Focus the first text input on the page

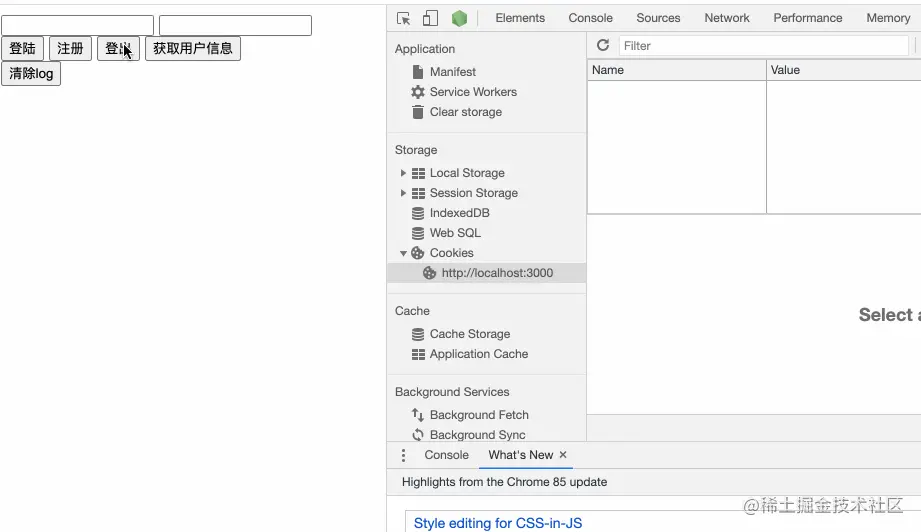tap(78, 25)
